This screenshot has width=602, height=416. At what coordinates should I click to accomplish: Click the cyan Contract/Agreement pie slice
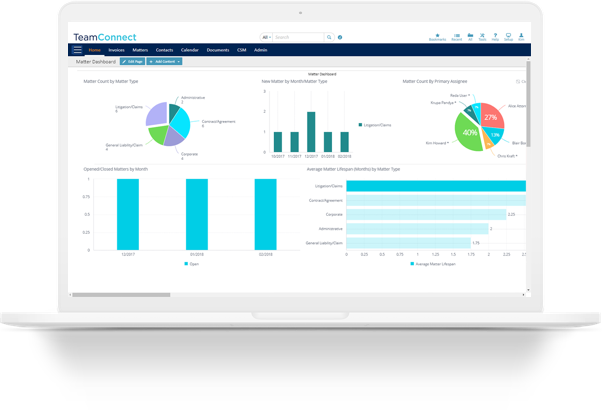click(x=181, y=124)
